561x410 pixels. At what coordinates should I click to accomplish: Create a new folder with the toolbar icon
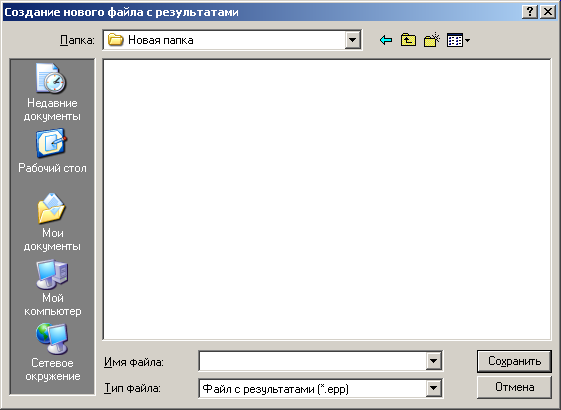tap(431, 40)
